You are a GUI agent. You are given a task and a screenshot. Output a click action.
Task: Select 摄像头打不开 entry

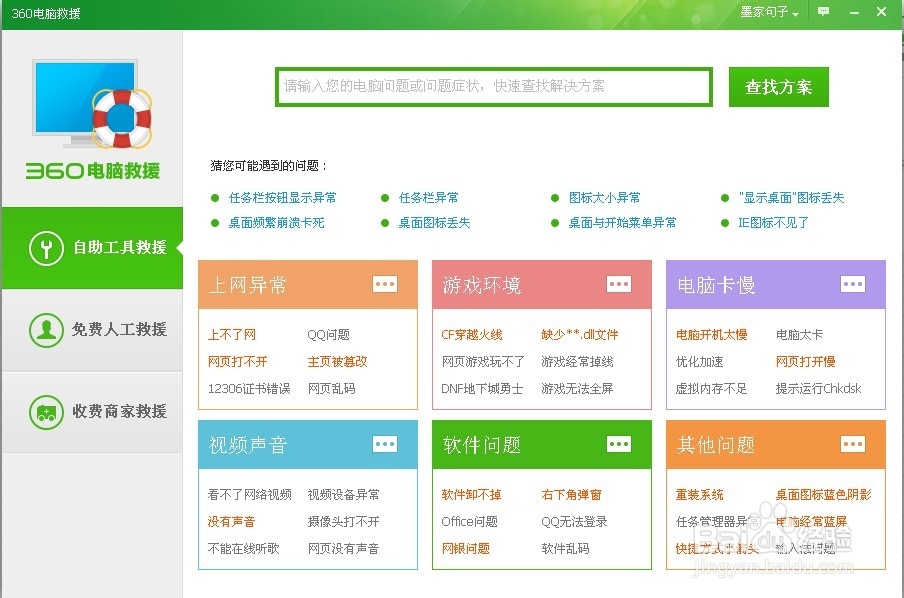coord(344,521)
